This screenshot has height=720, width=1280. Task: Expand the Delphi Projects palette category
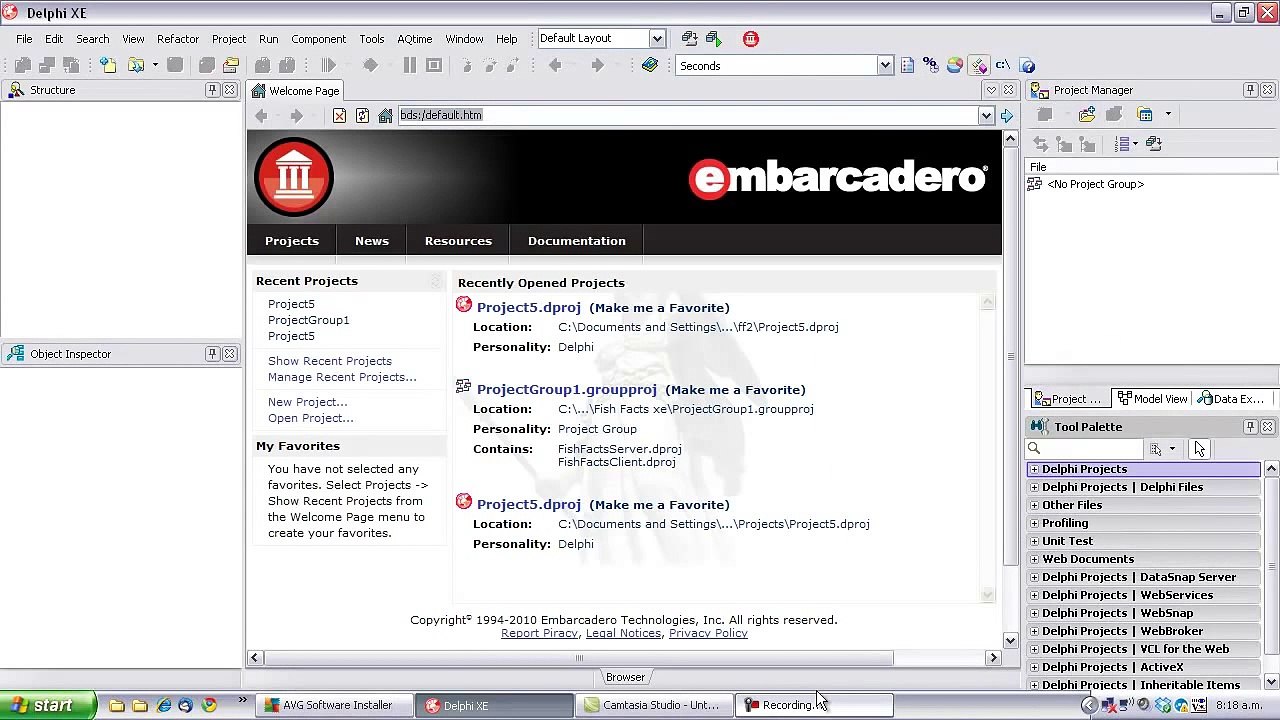coord(1034,469)
